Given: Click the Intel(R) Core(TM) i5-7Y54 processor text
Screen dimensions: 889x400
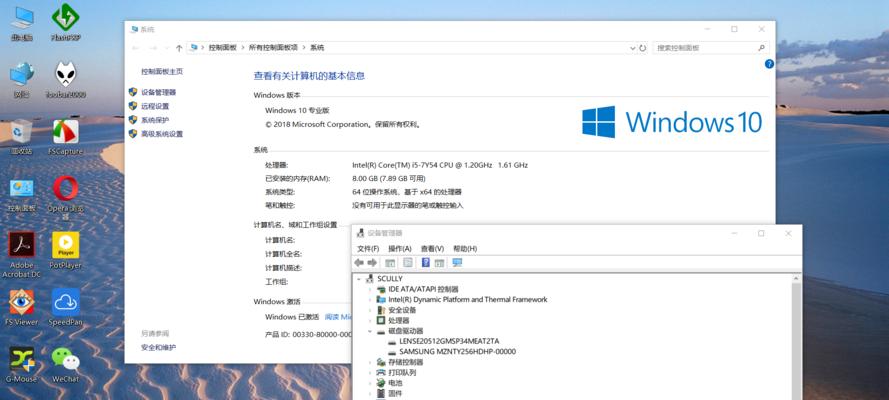Looking at the screenshot, I should coord(439,165).
